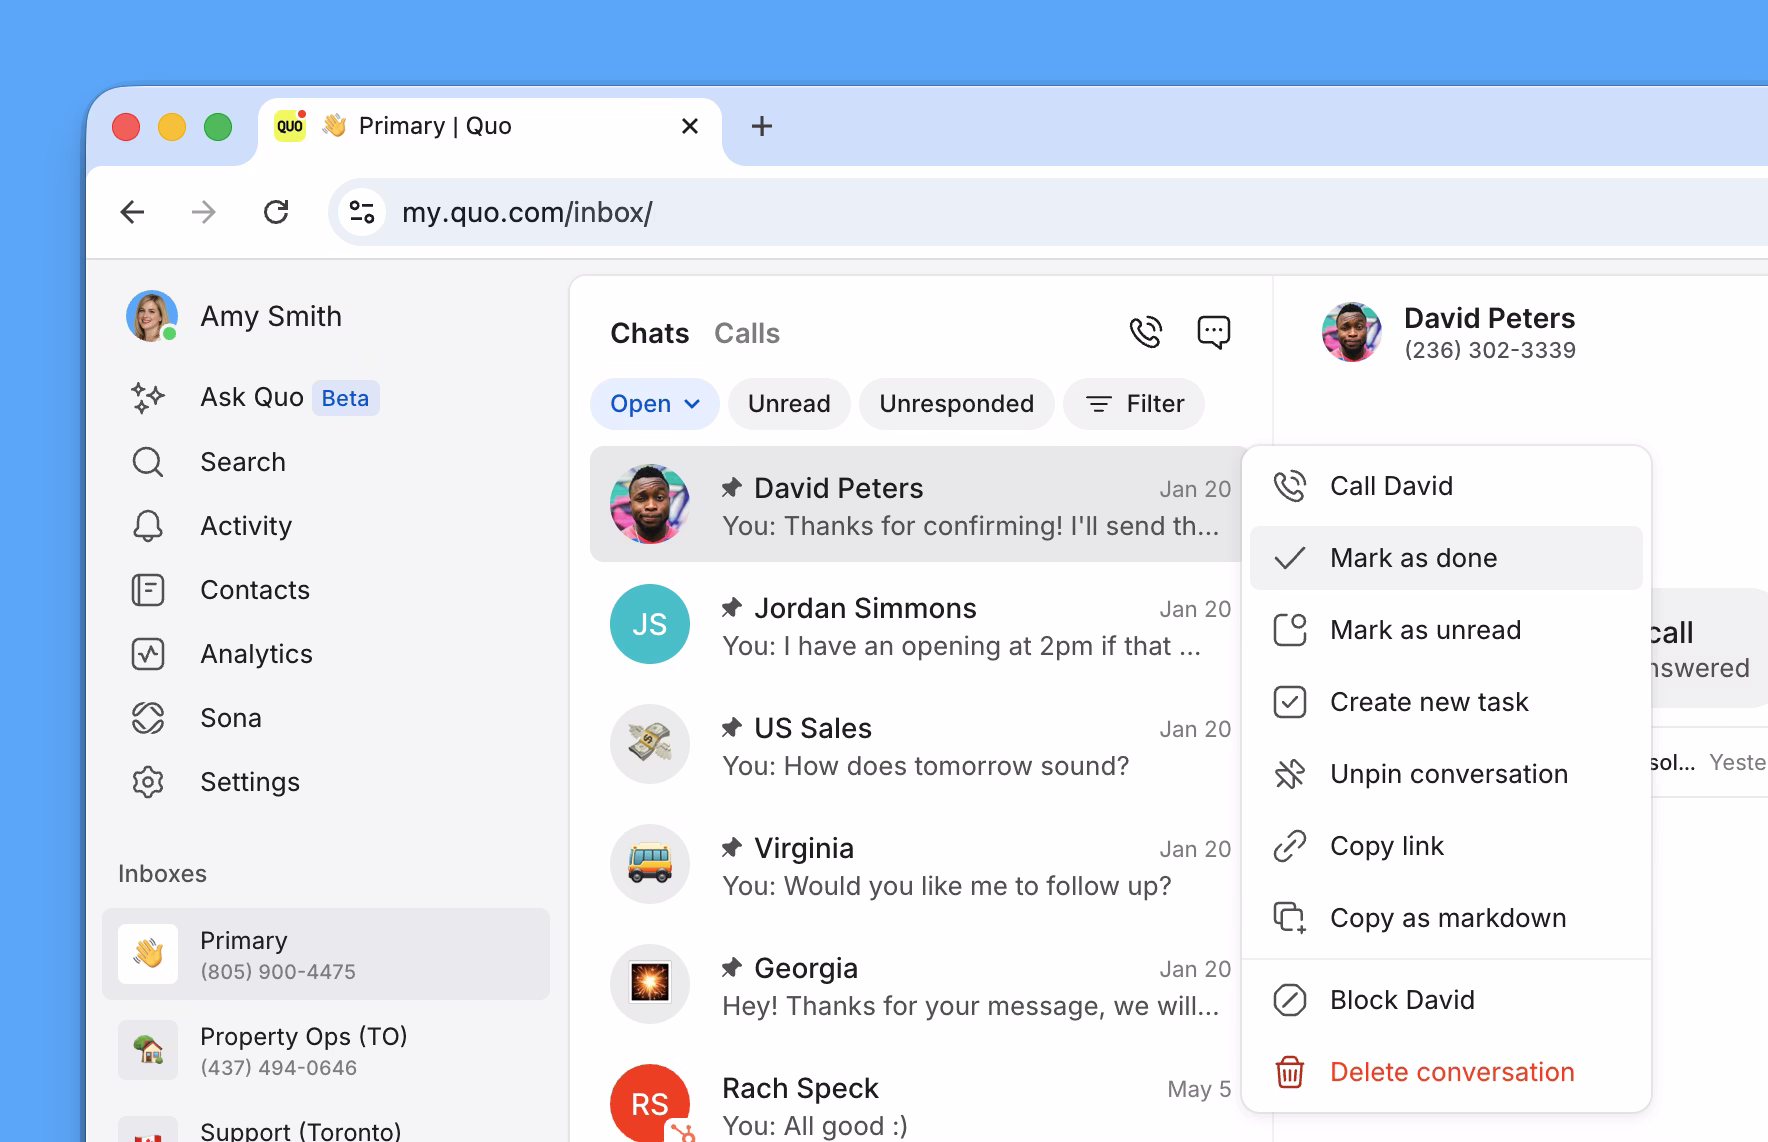Open a new browser tab
Image resolution: width=1768 pixels, height=1142 pixels.
click(x=762, y=126)
